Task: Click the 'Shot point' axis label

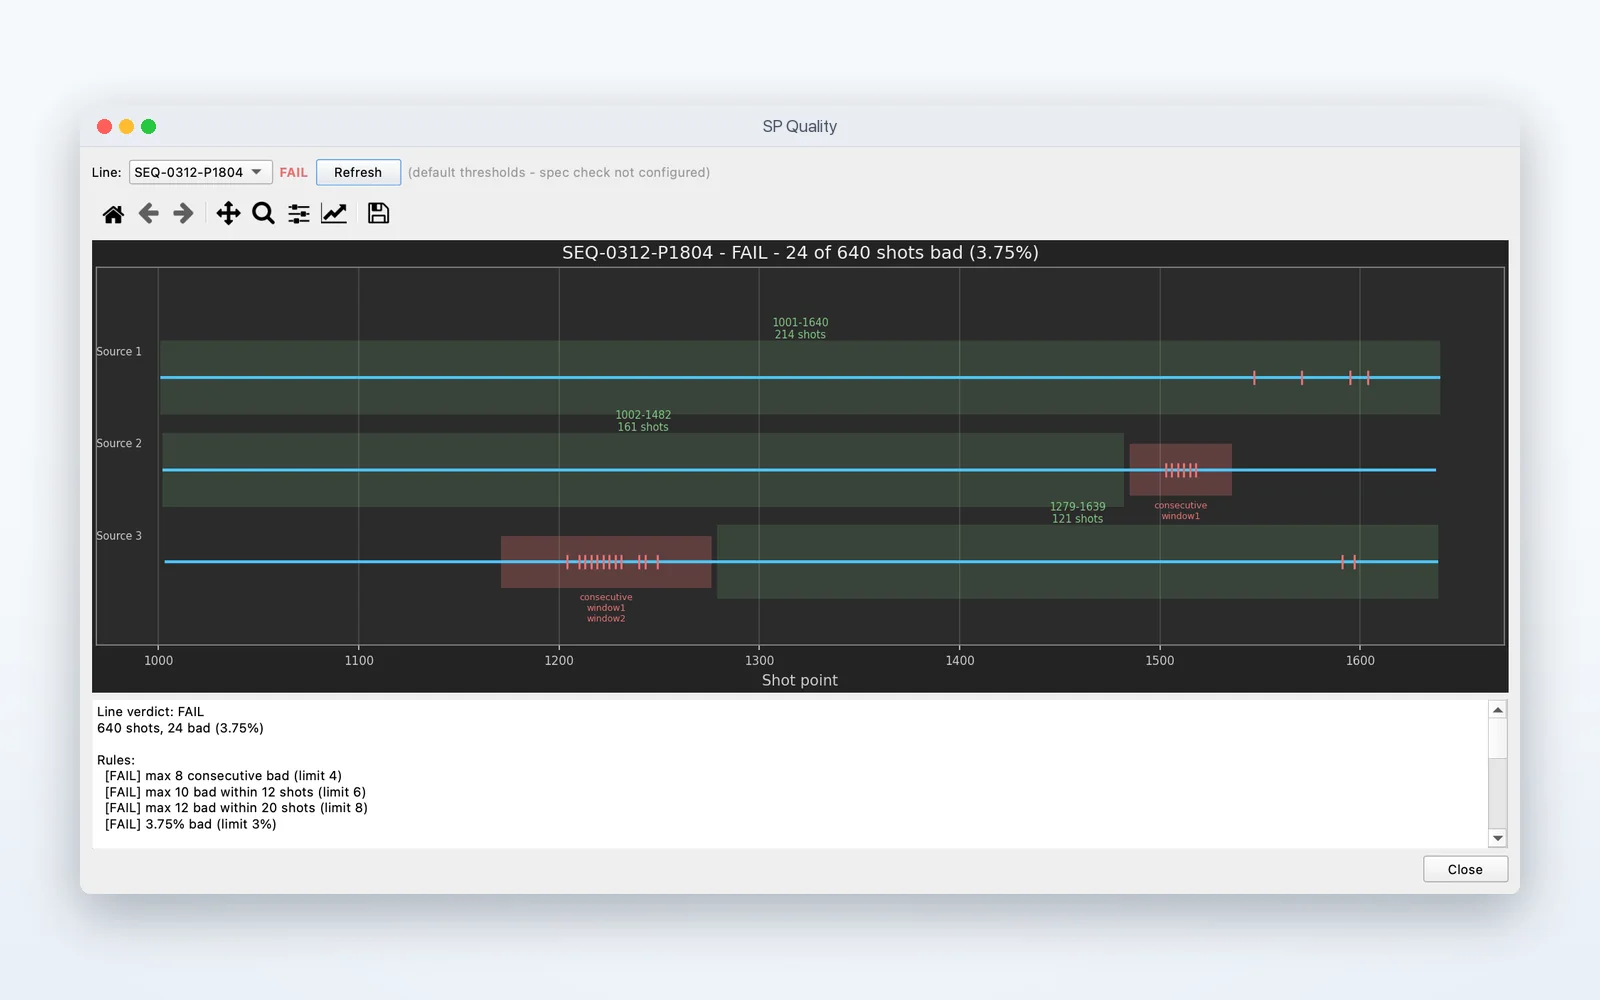Action: pyautogui.click(x=800, y=680)
